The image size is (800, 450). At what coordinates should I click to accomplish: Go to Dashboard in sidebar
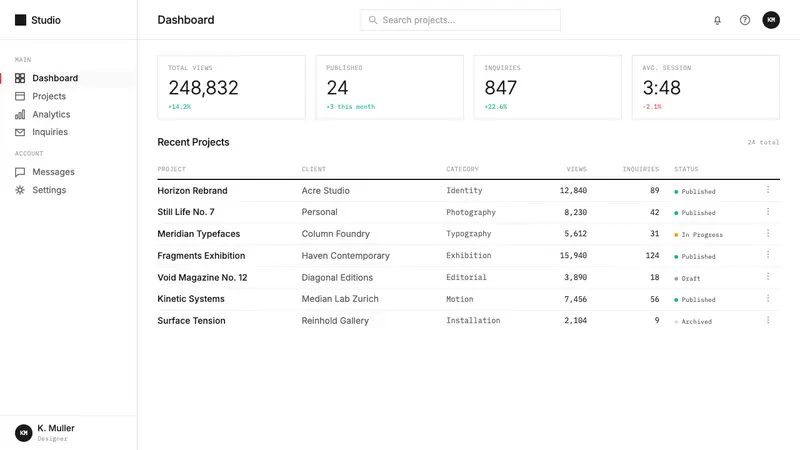68,78
